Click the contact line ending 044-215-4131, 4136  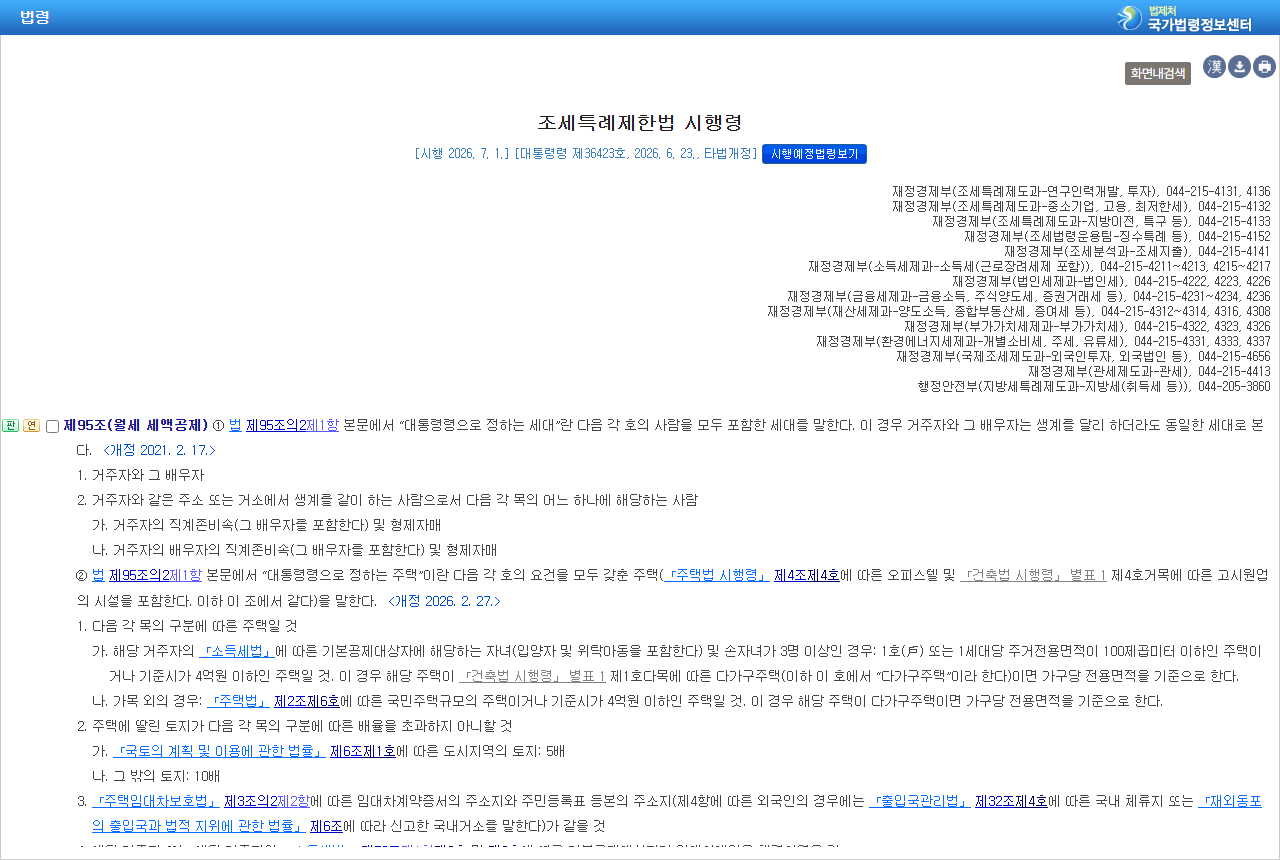(x=1081, y=191)
